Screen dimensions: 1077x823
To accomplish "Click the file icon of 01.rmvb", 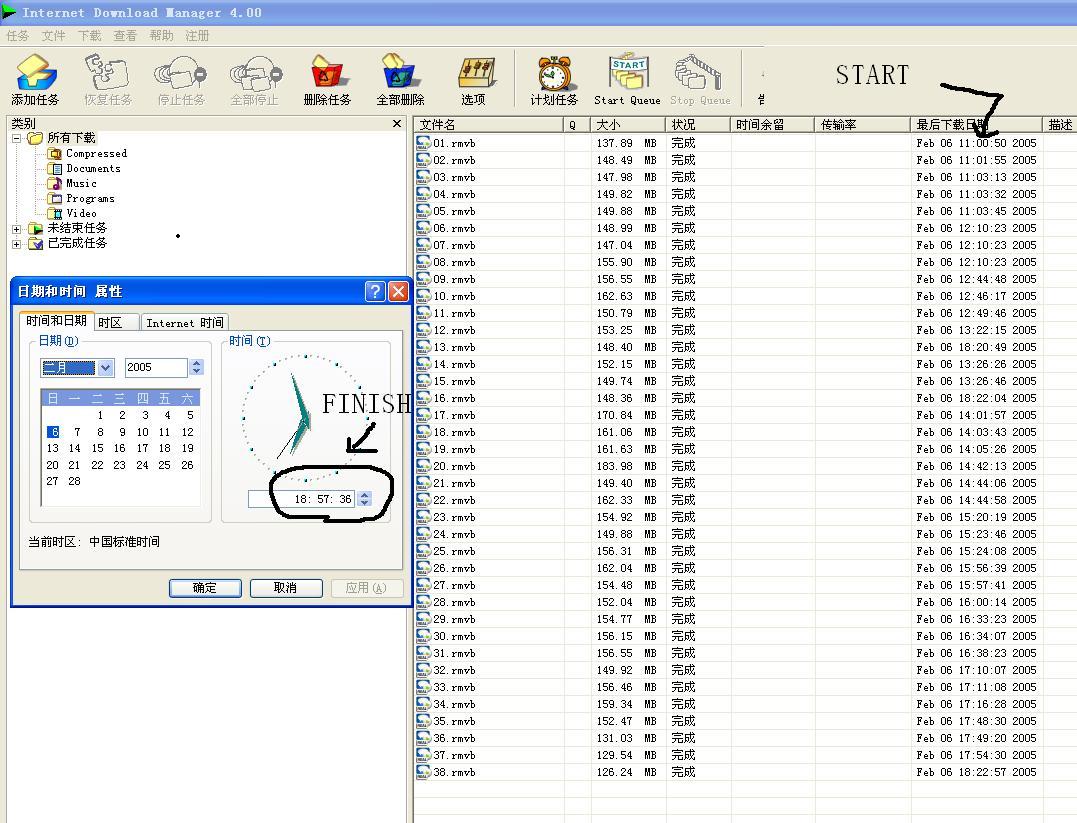I will pyautogui.click(x=423, y=143).
